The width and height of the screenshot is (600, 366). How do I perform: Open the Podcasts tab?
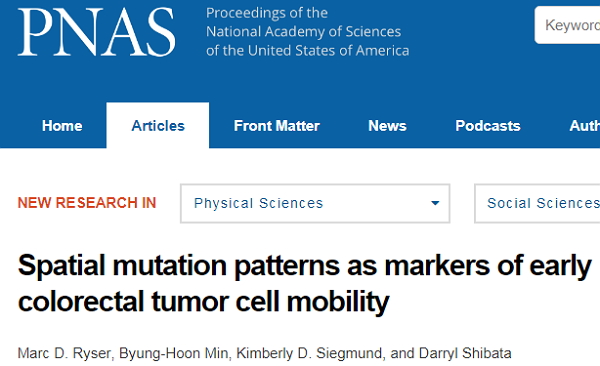488,126
